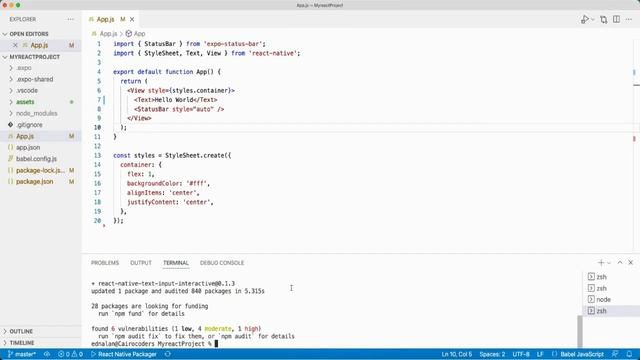Open the .gitignore file

tap(29, 125)
